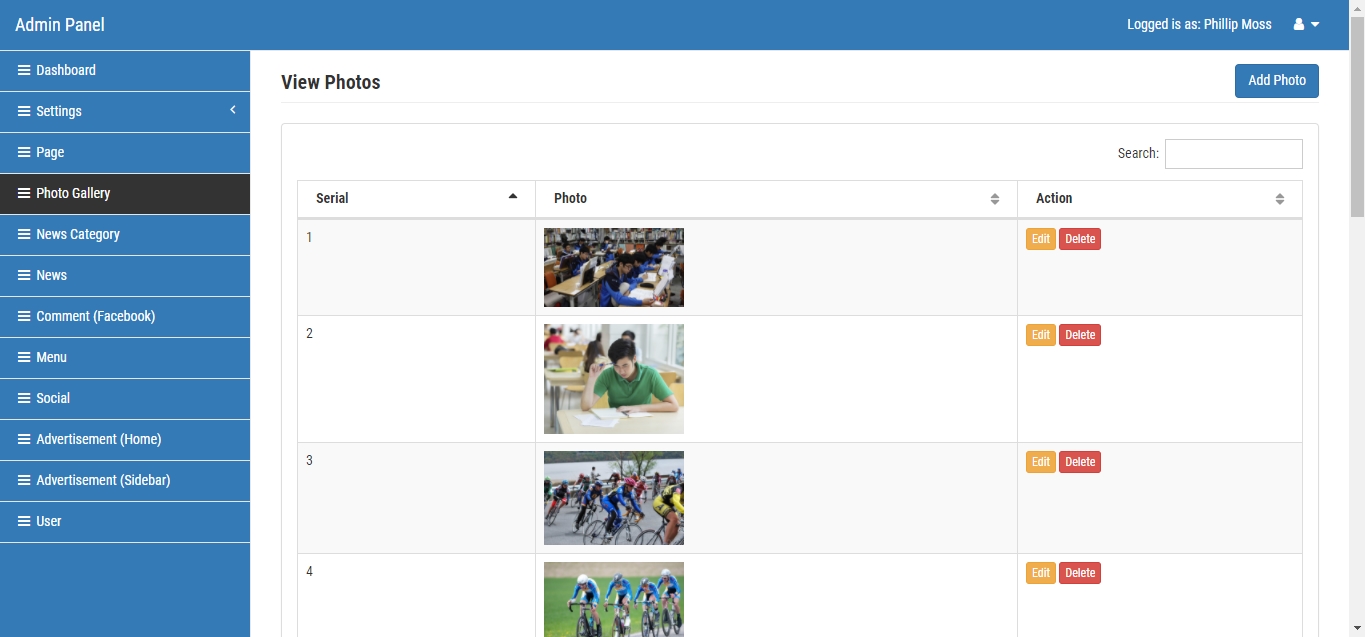Edit the photo in row 1
Screen dimensions: 1365x637
(1040, 239)
